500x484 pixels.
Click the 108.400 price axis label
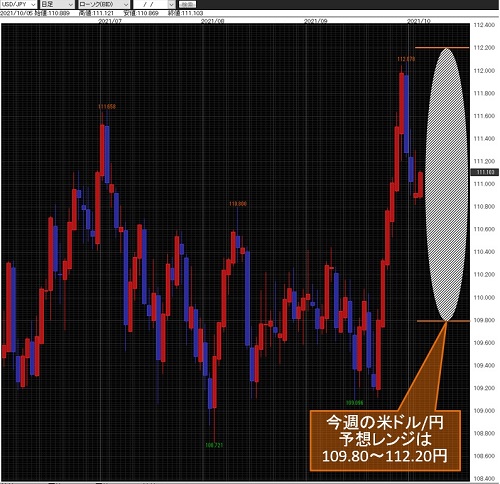pyautogui.click(x=484, y=479)
